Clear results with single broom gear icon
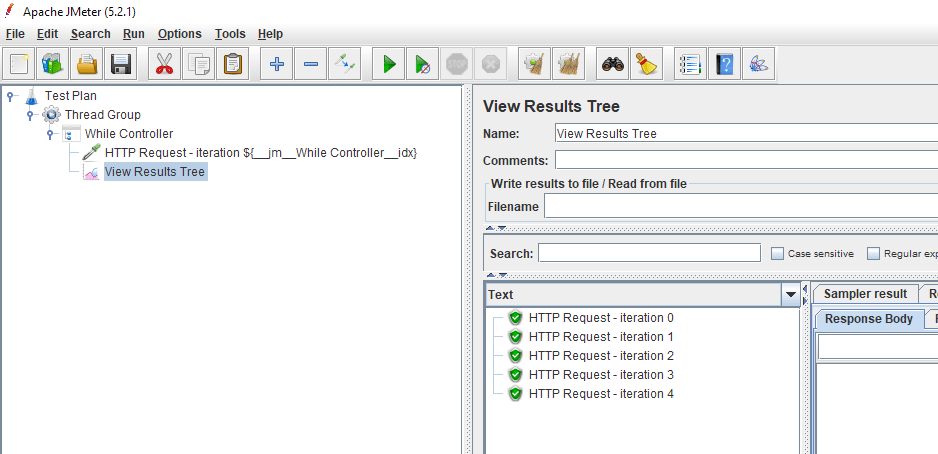Screen dimensions: 938x454 [x=534, y=63]
